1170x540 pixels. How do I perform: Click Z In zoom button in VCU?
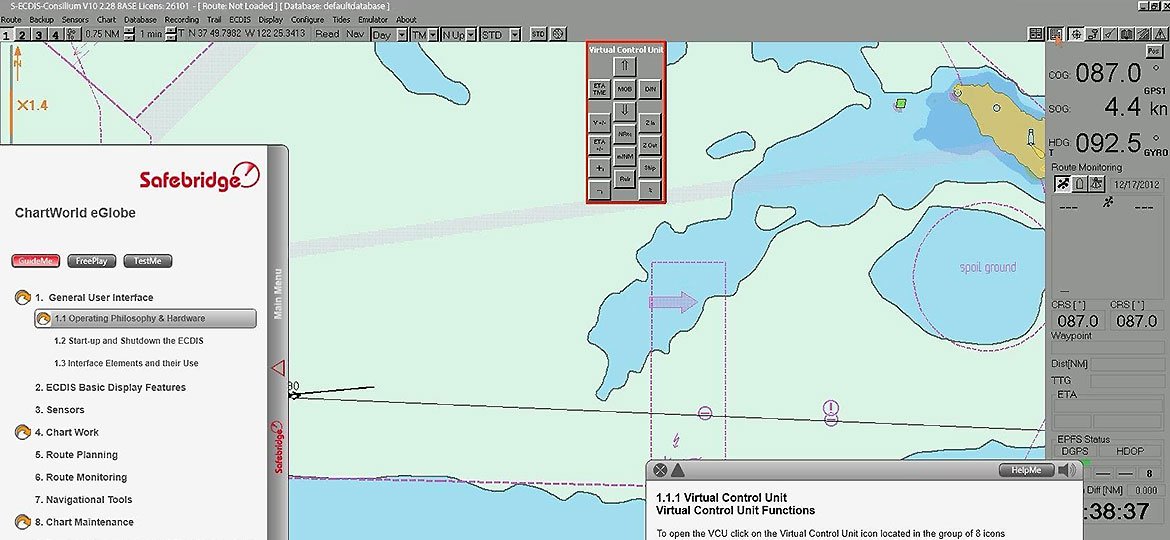[650, 122]
